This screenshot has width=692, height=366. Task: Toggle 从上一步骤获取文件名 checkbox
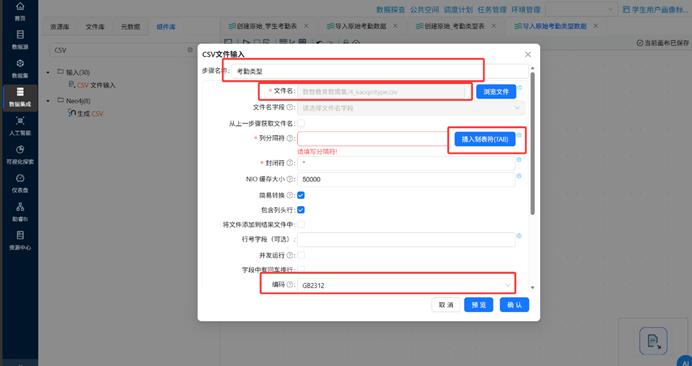[301, 123]
